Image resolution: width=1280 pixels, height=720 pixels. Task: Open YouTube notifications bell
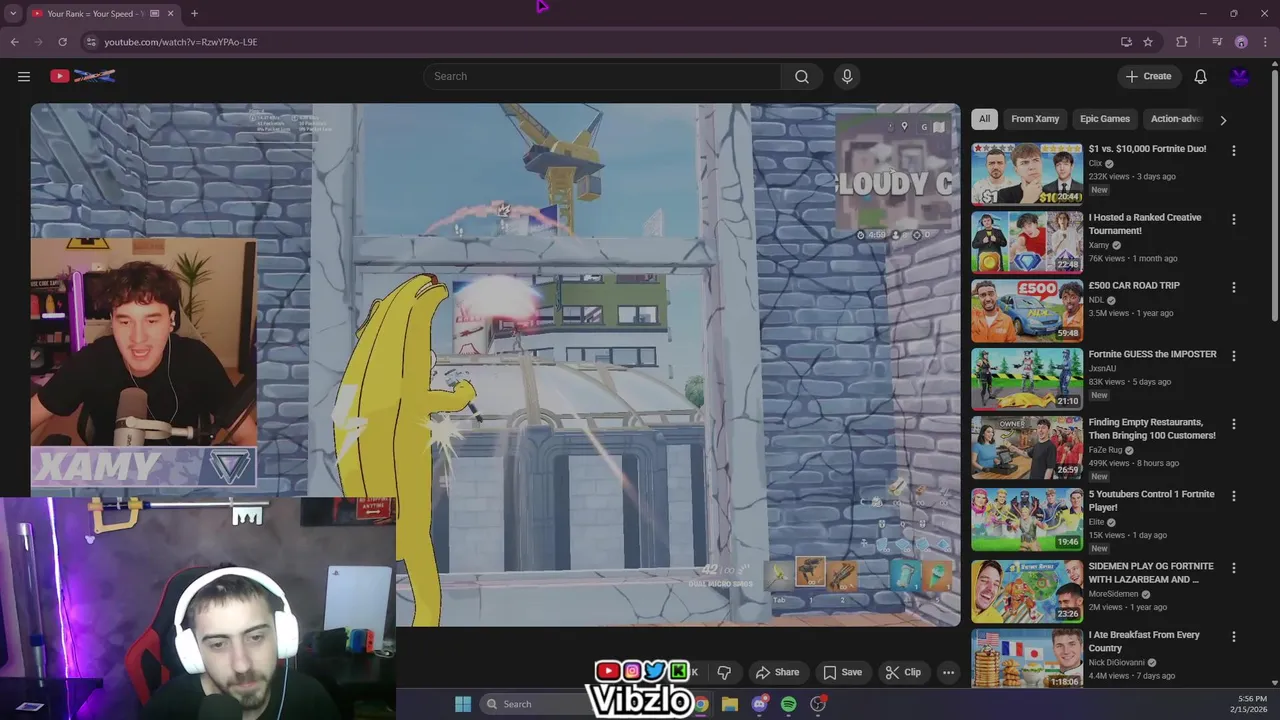pos(1200,76)
